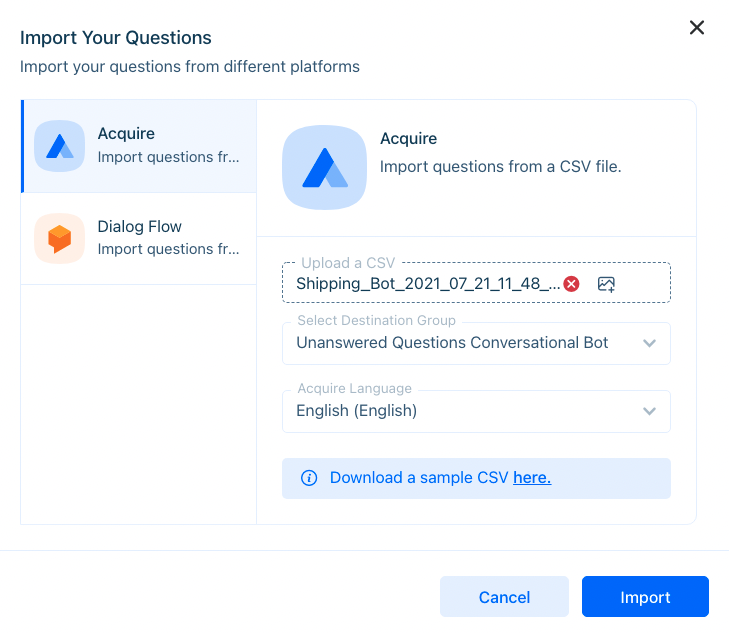Follow the sample CSV 'here' link

(532, 478)
